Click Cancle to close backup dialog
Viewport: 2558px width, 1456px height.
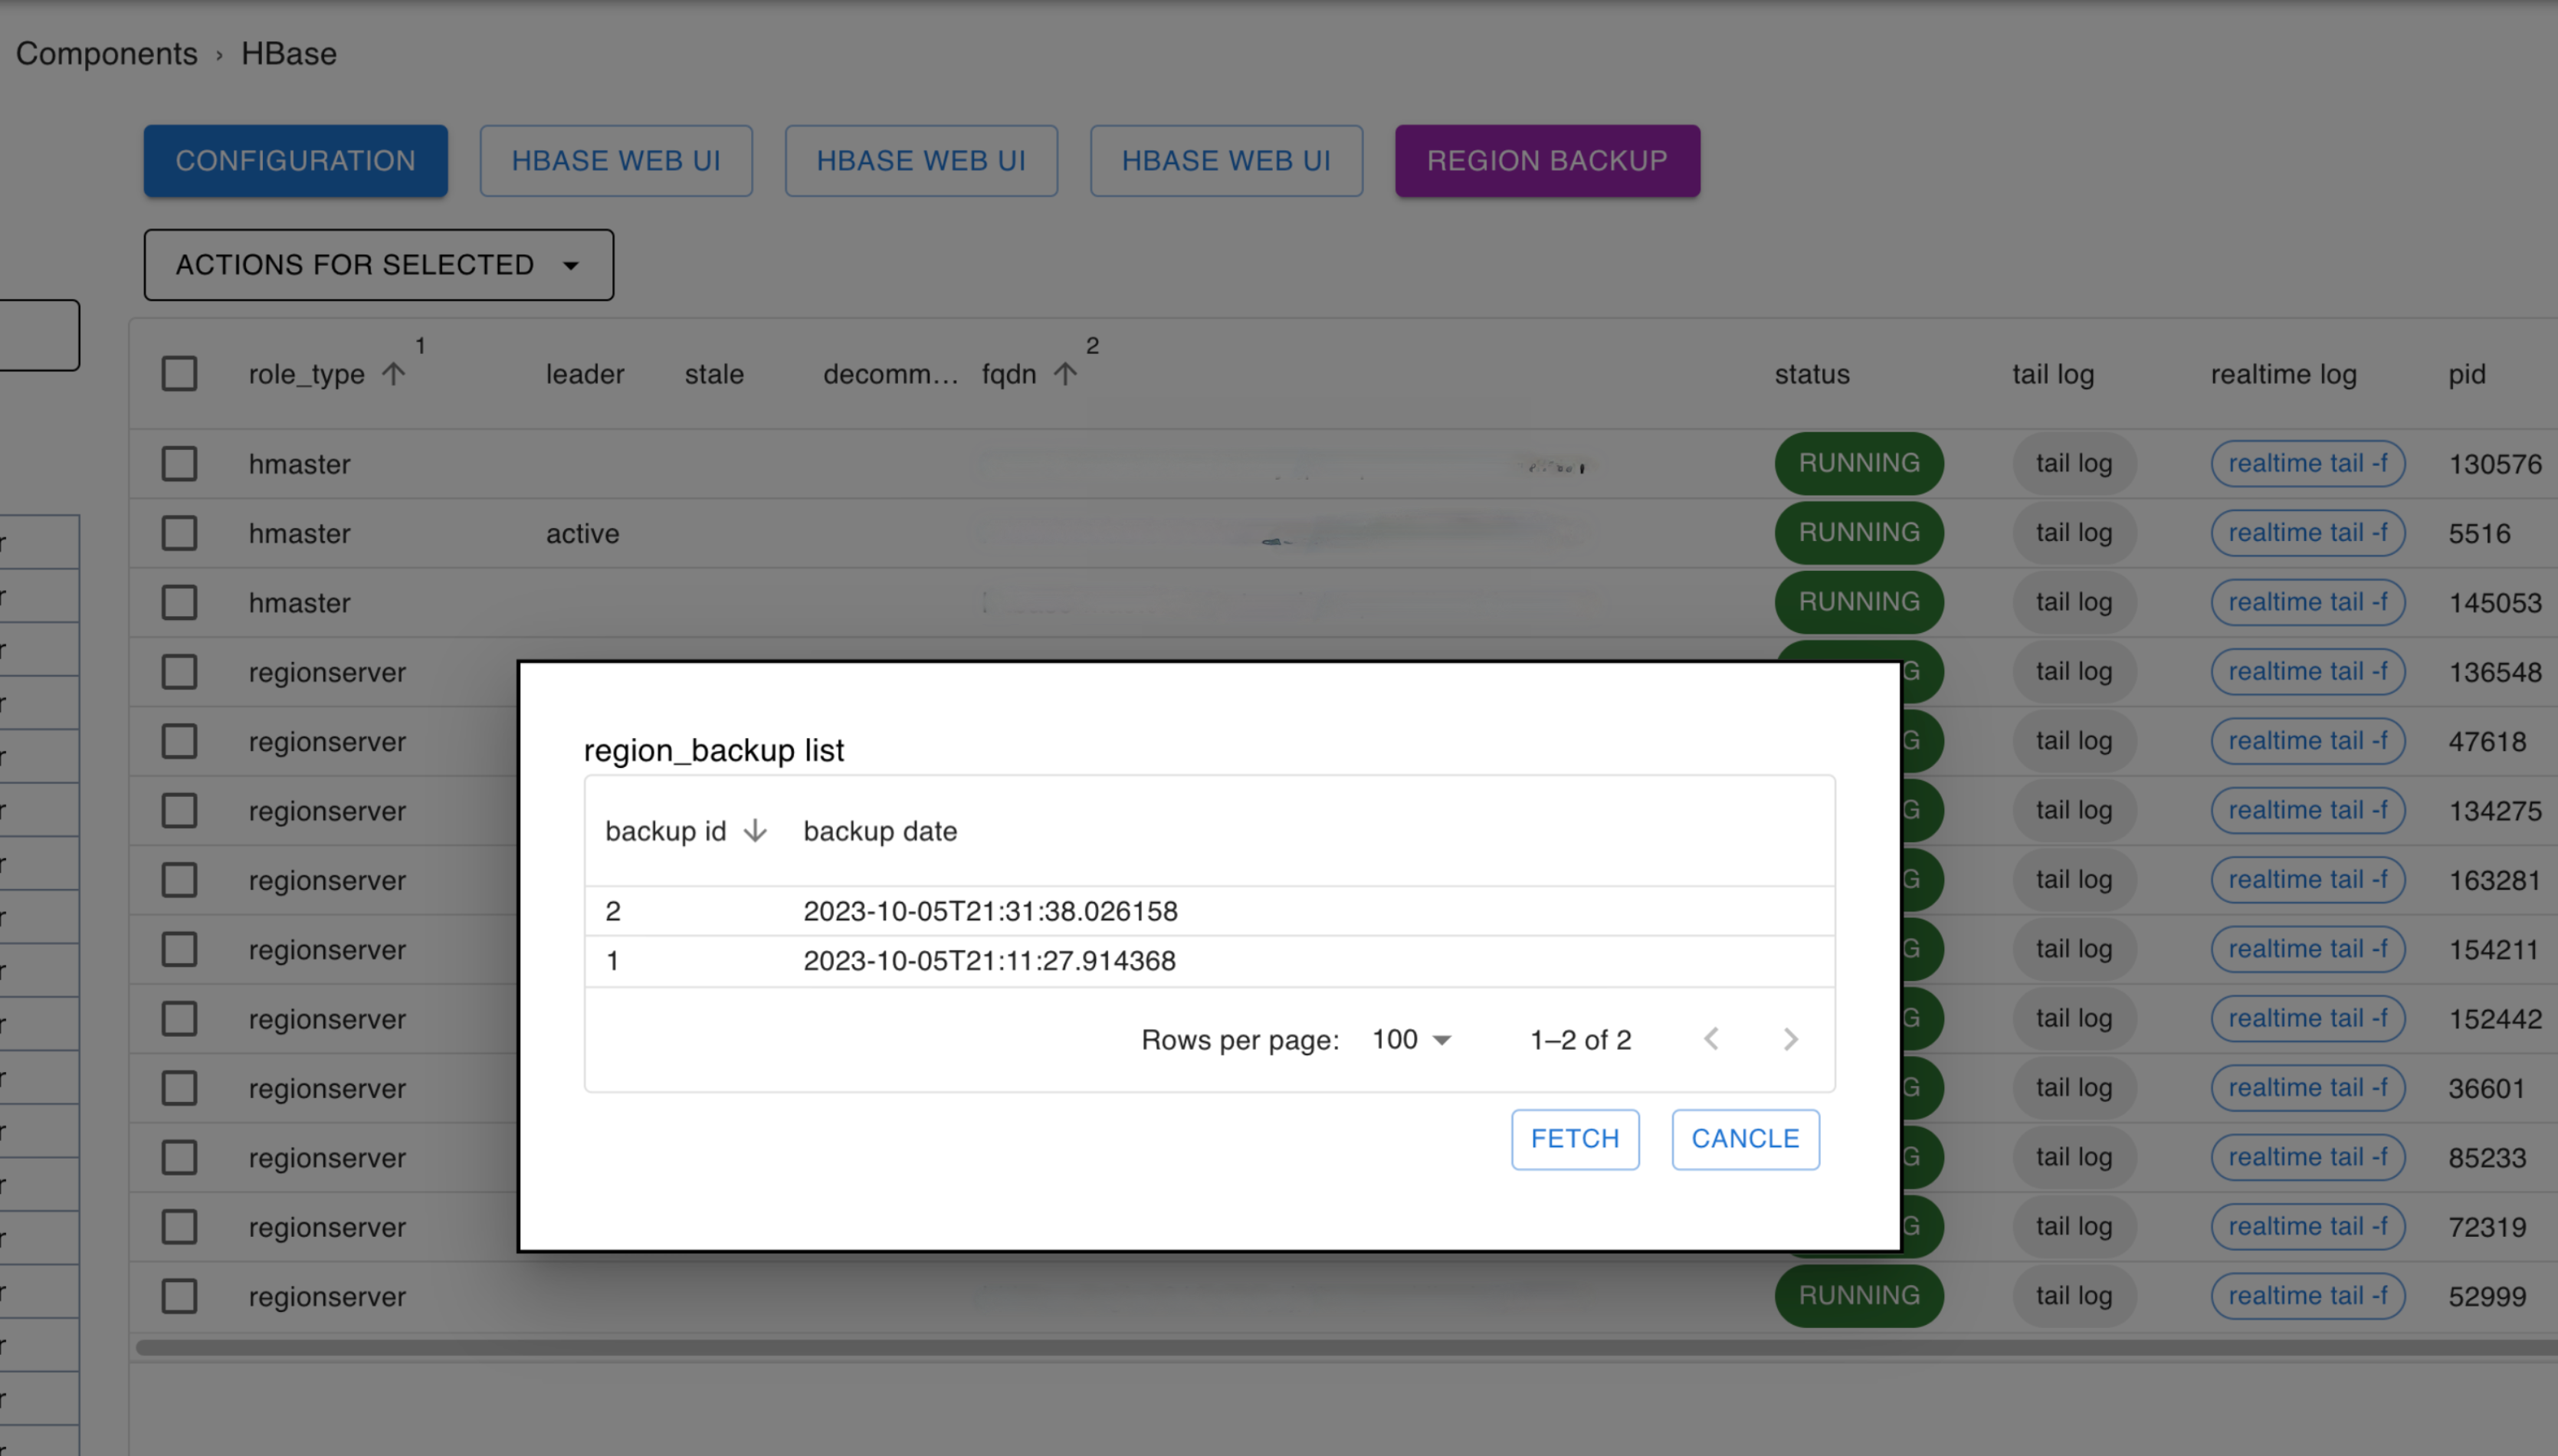coord(1745,1139)
